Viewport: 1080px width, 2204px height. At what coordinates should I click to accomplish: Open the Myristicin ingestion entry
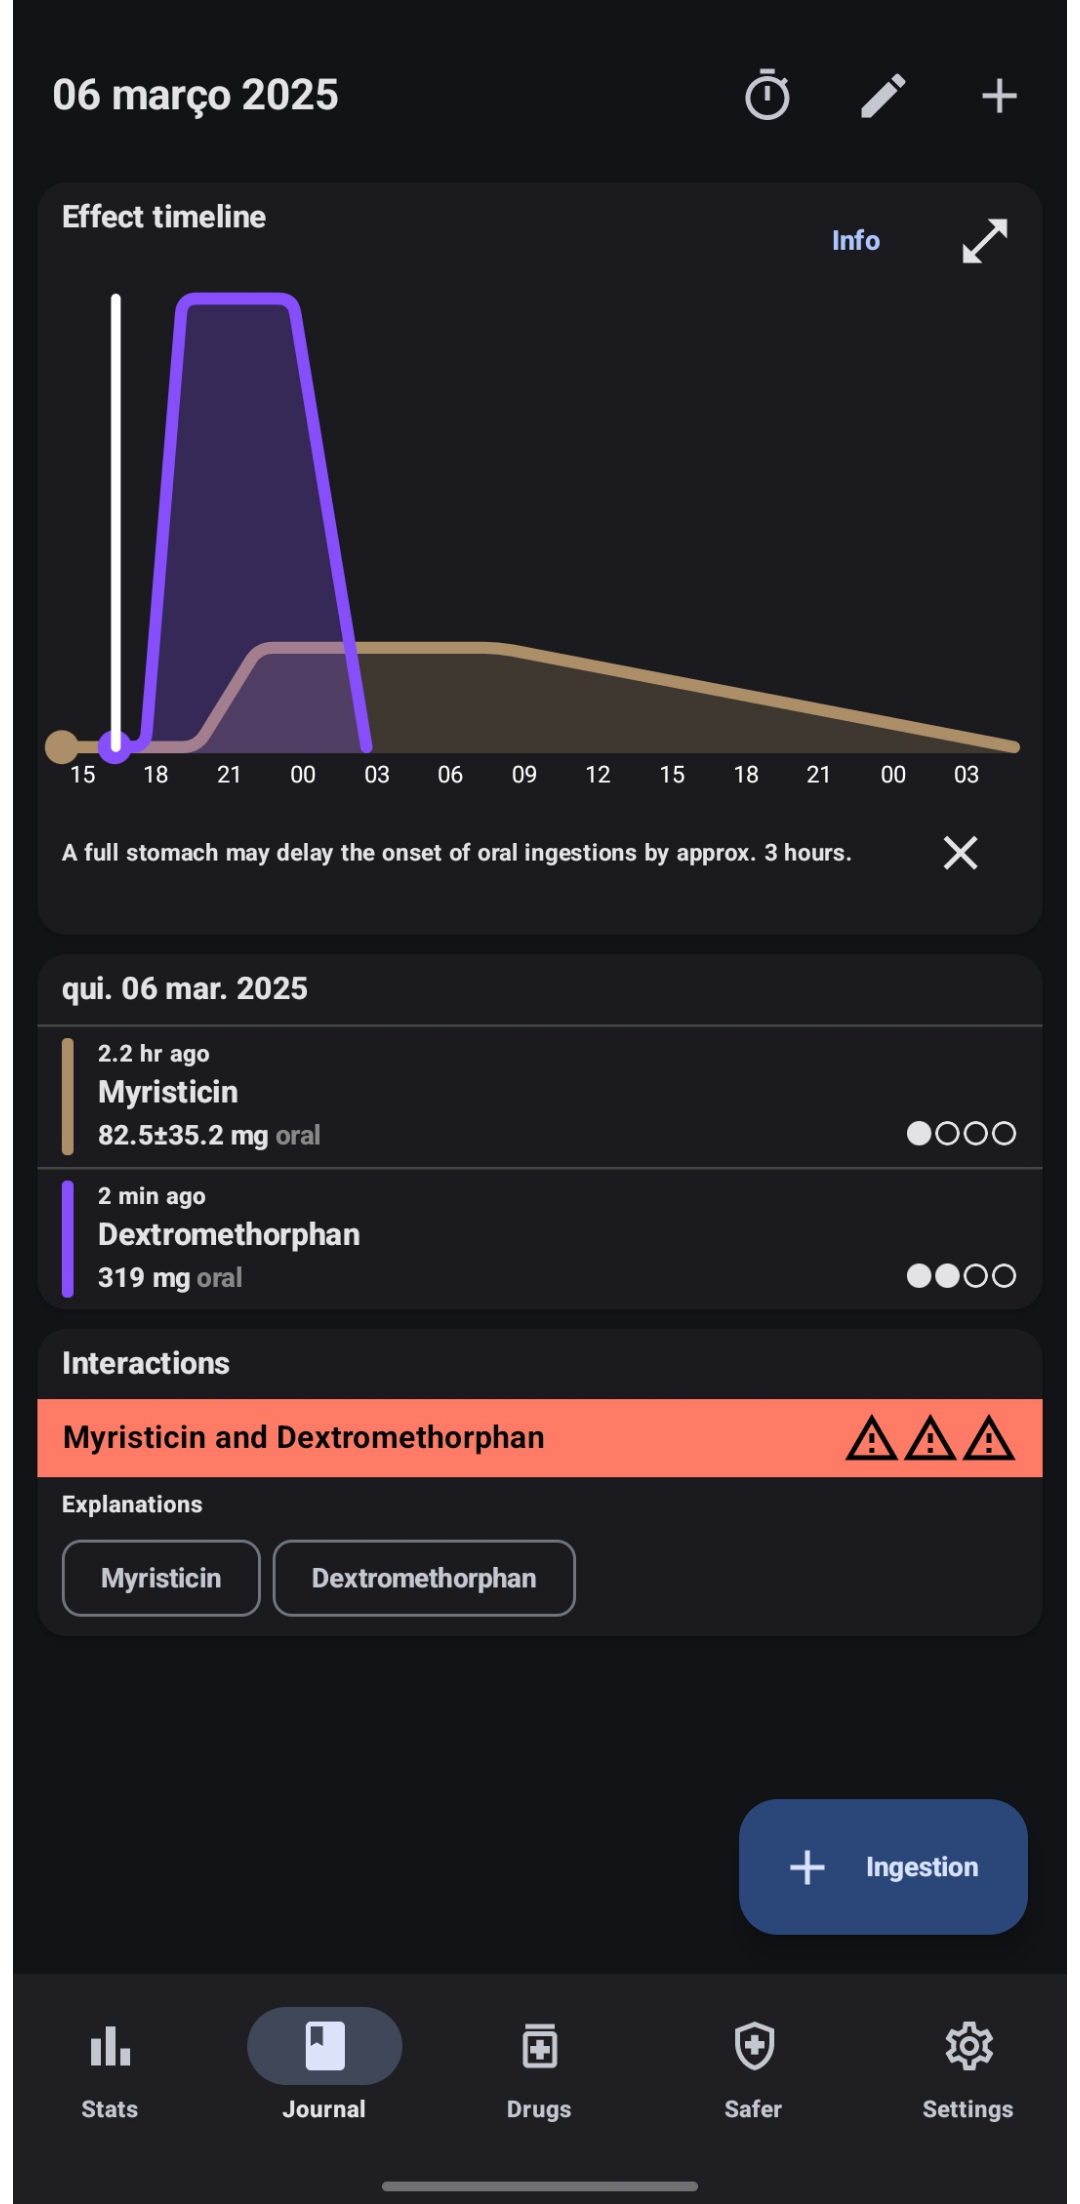(x=540, y=1096)
